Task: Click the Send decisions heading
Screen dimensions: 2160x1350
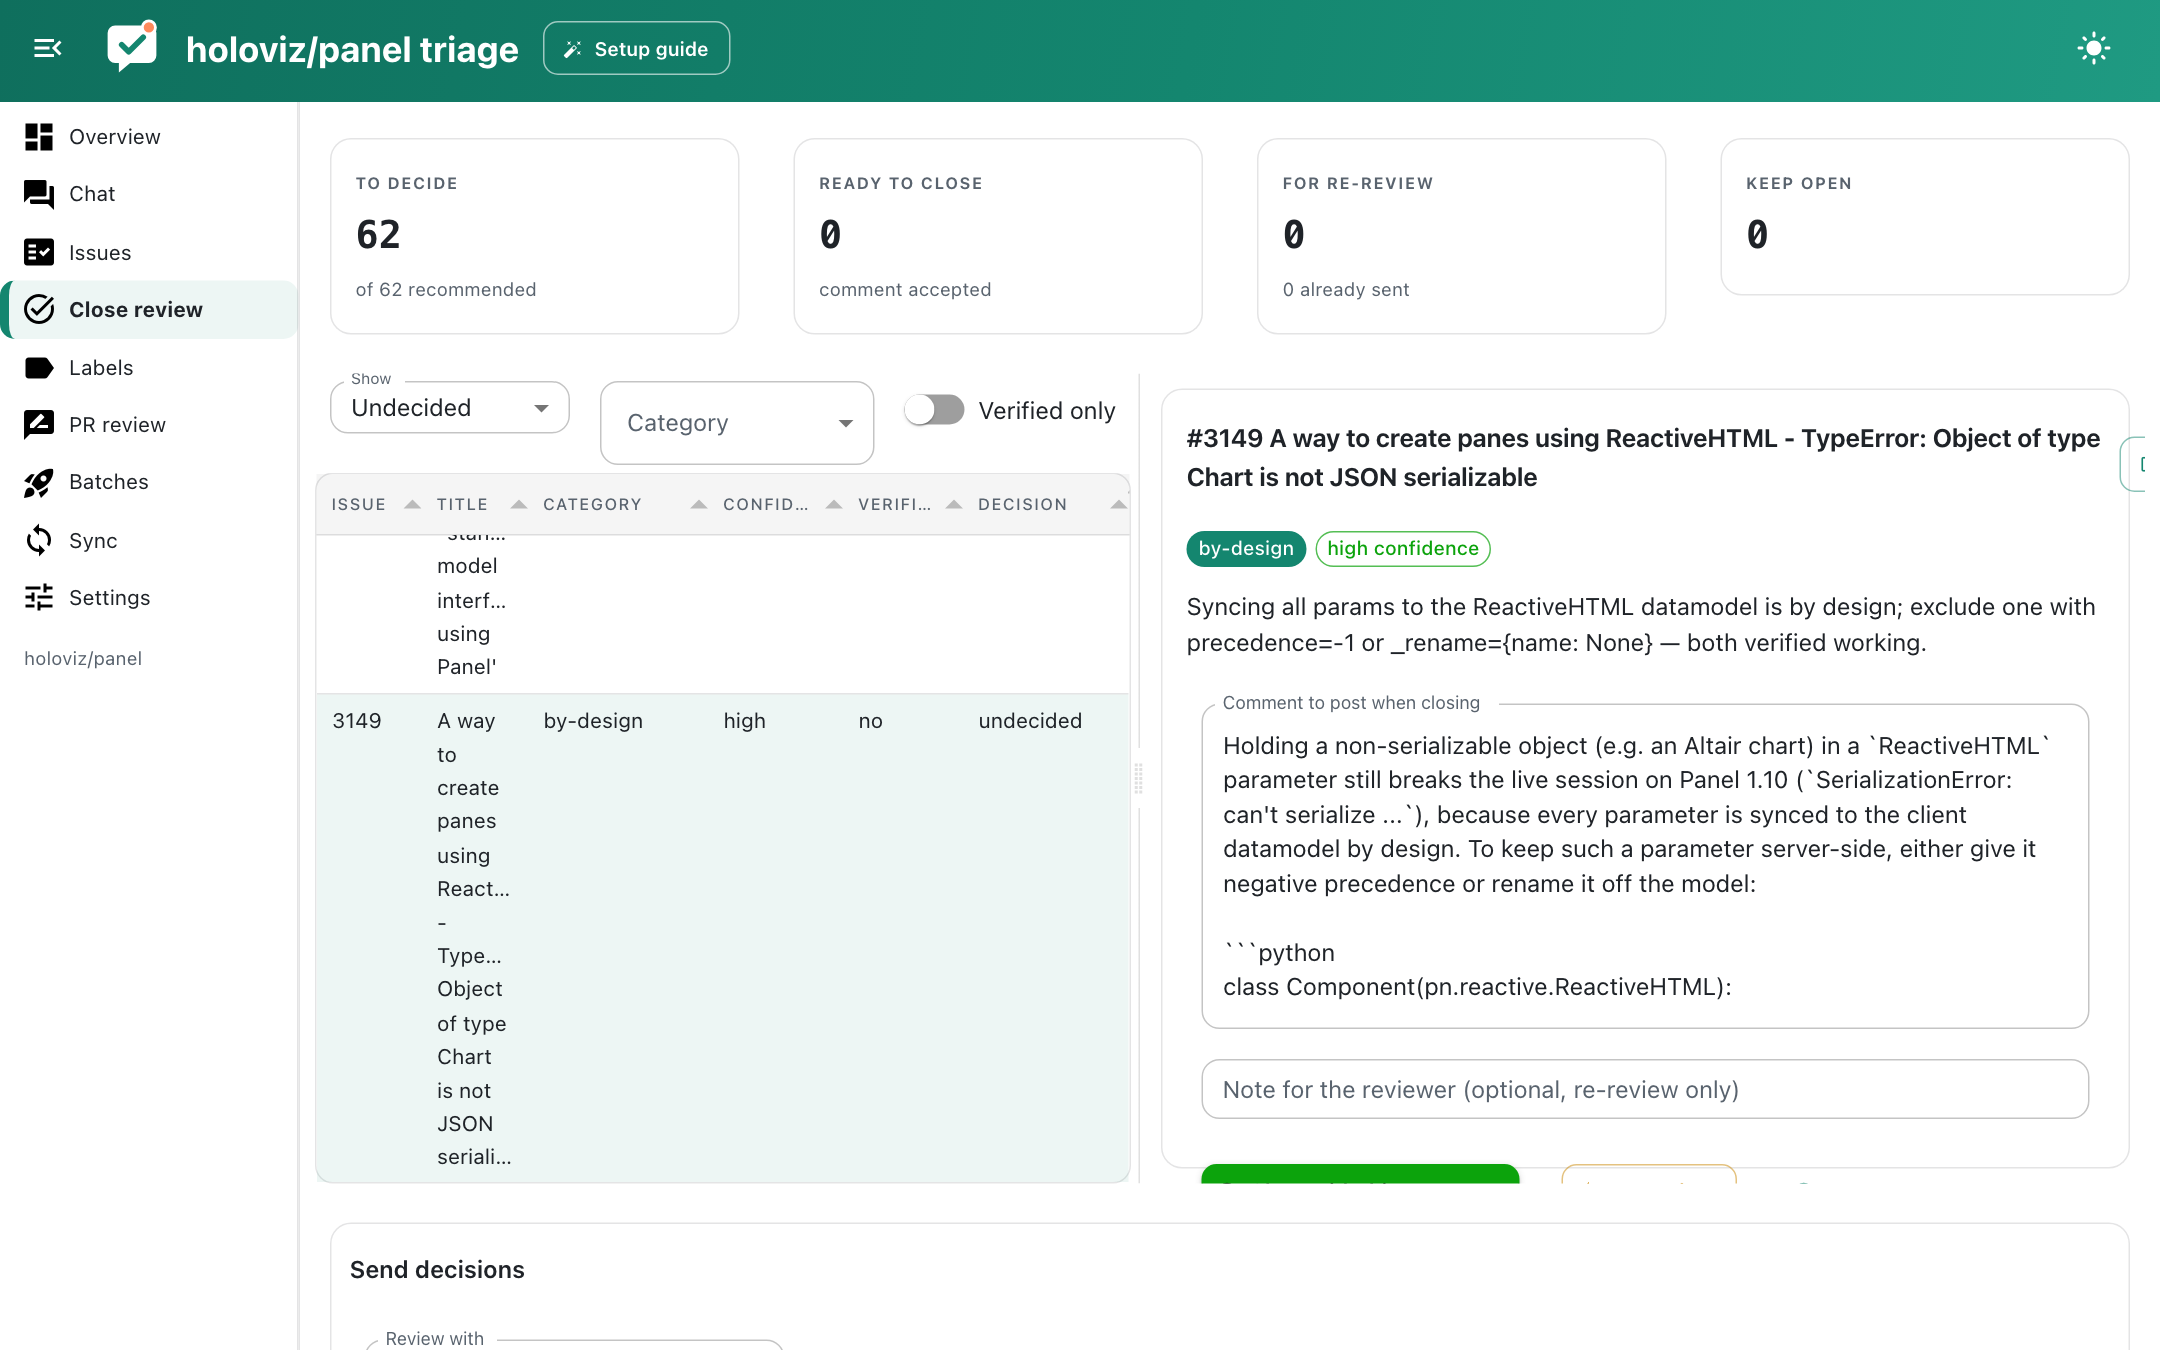Action: 437,1270
